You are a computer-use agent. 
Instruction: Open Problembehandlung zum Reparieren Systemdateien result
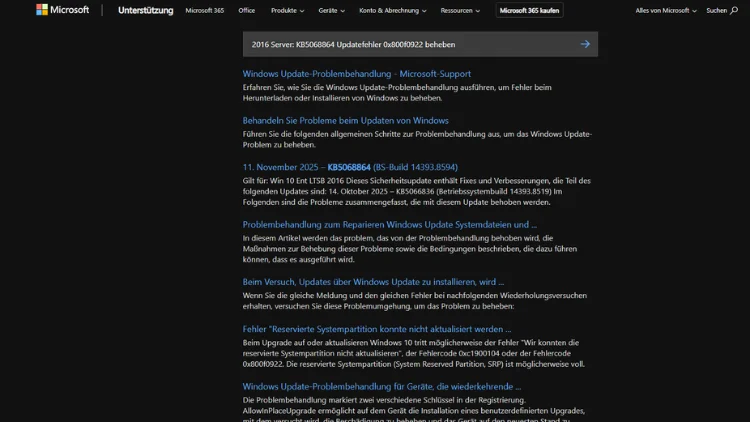point(389,225)
